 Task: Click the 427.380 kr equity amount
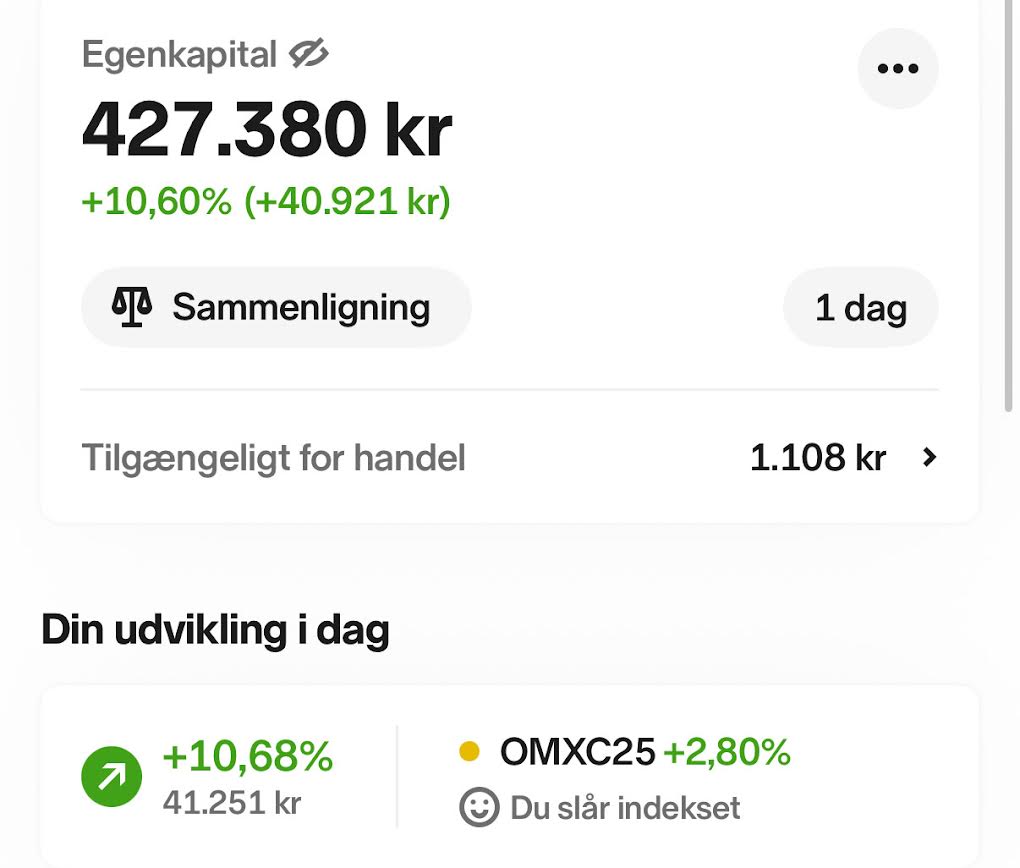click(x=267, y=127)
